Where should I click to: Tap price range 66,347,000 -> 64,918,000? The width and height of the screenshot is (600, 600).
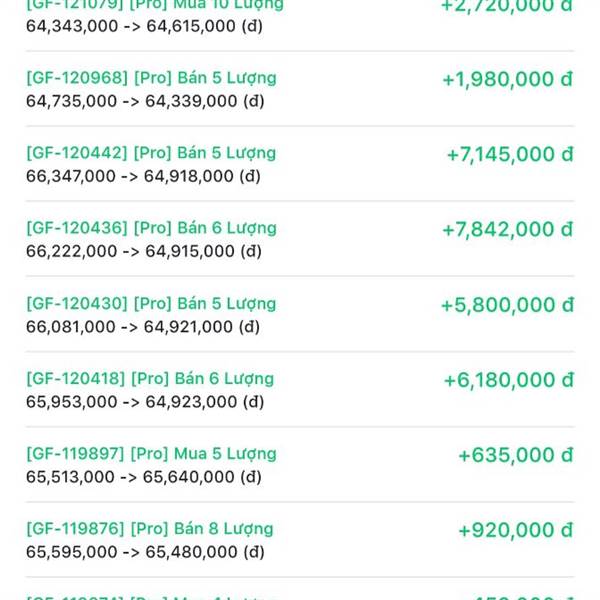(143, 176)
